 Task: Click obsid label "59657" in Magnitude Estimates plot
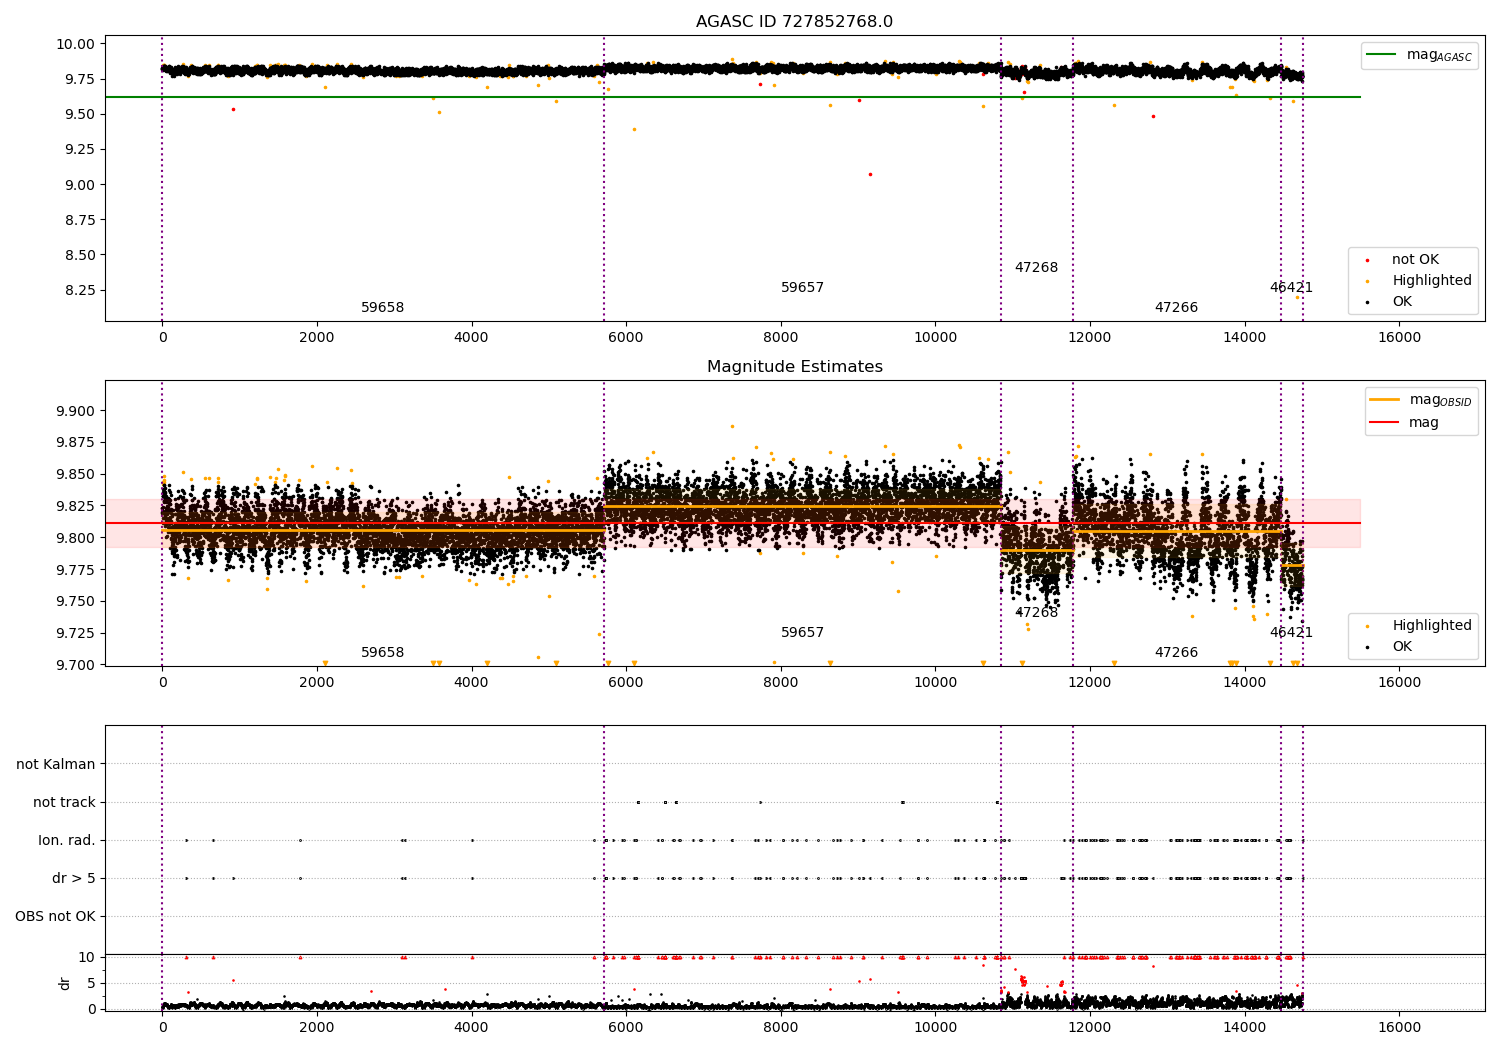[802, 633]
